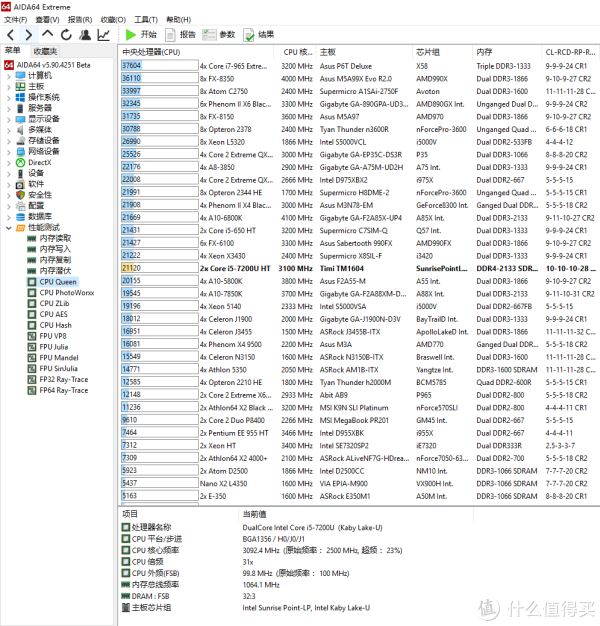Open the FPU SinJulia benchmark
The width and height of the screenshot is (600, 626).
coord(58,368)
